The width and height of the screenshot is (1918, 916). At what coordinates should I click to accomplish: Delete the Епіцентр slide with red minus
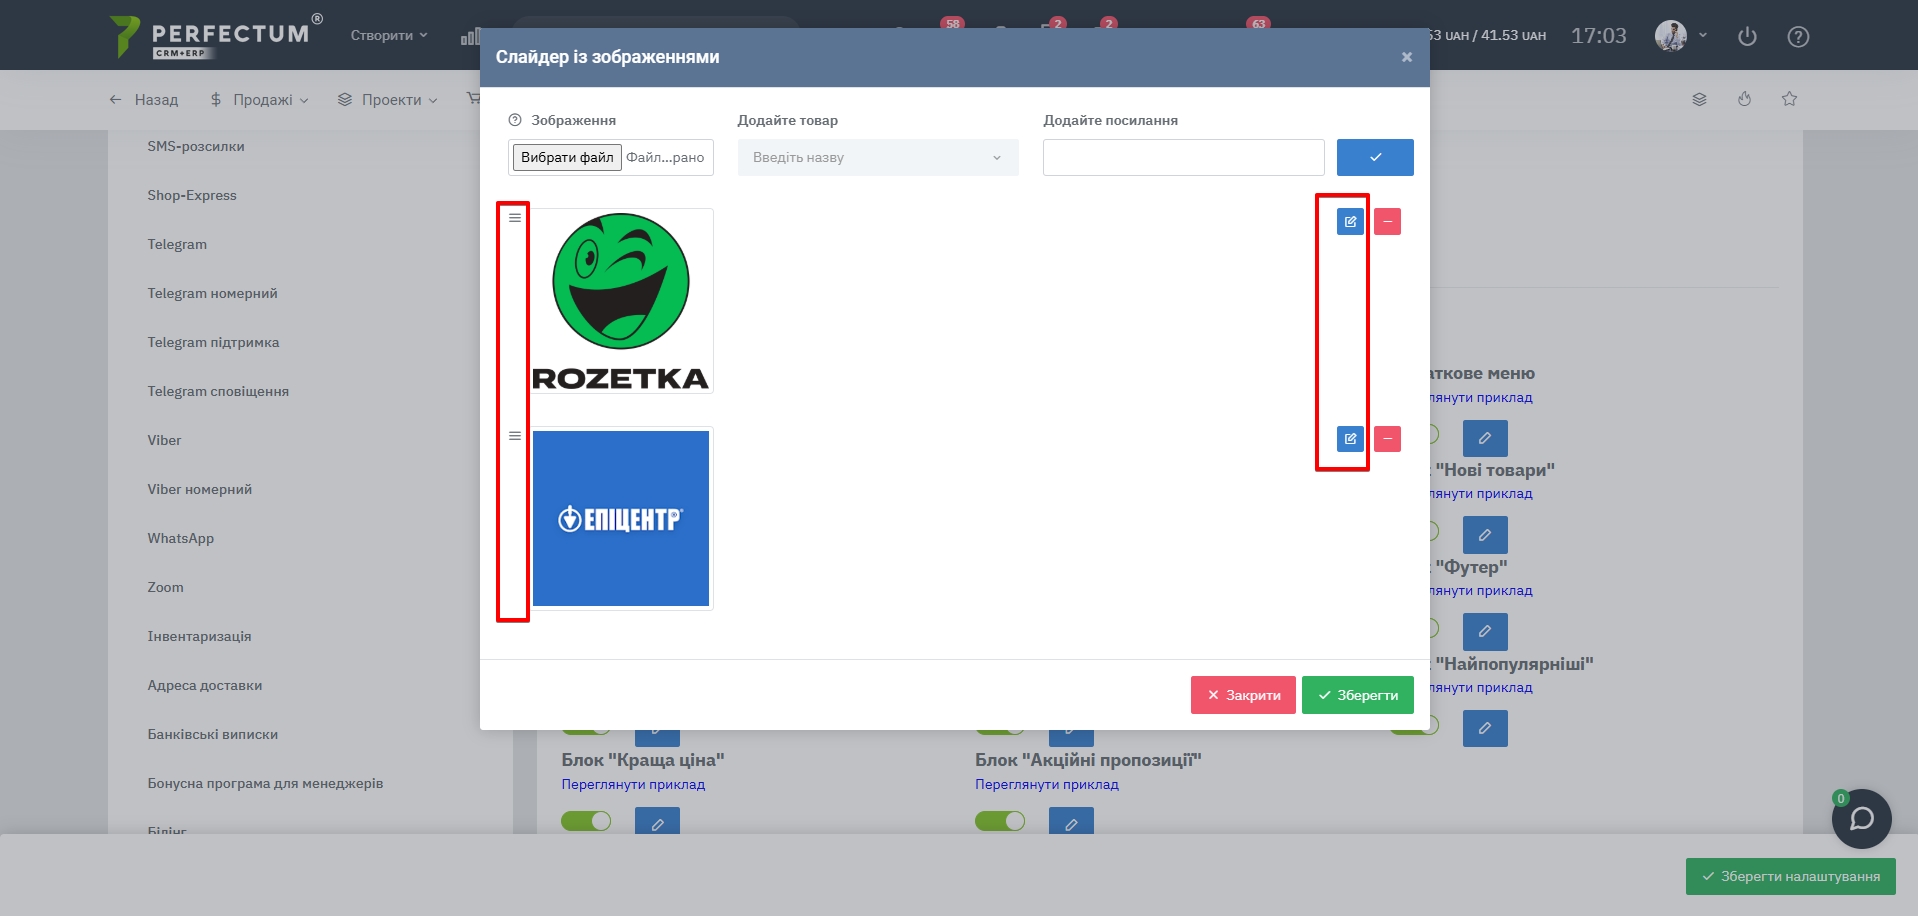[1387, 439]
